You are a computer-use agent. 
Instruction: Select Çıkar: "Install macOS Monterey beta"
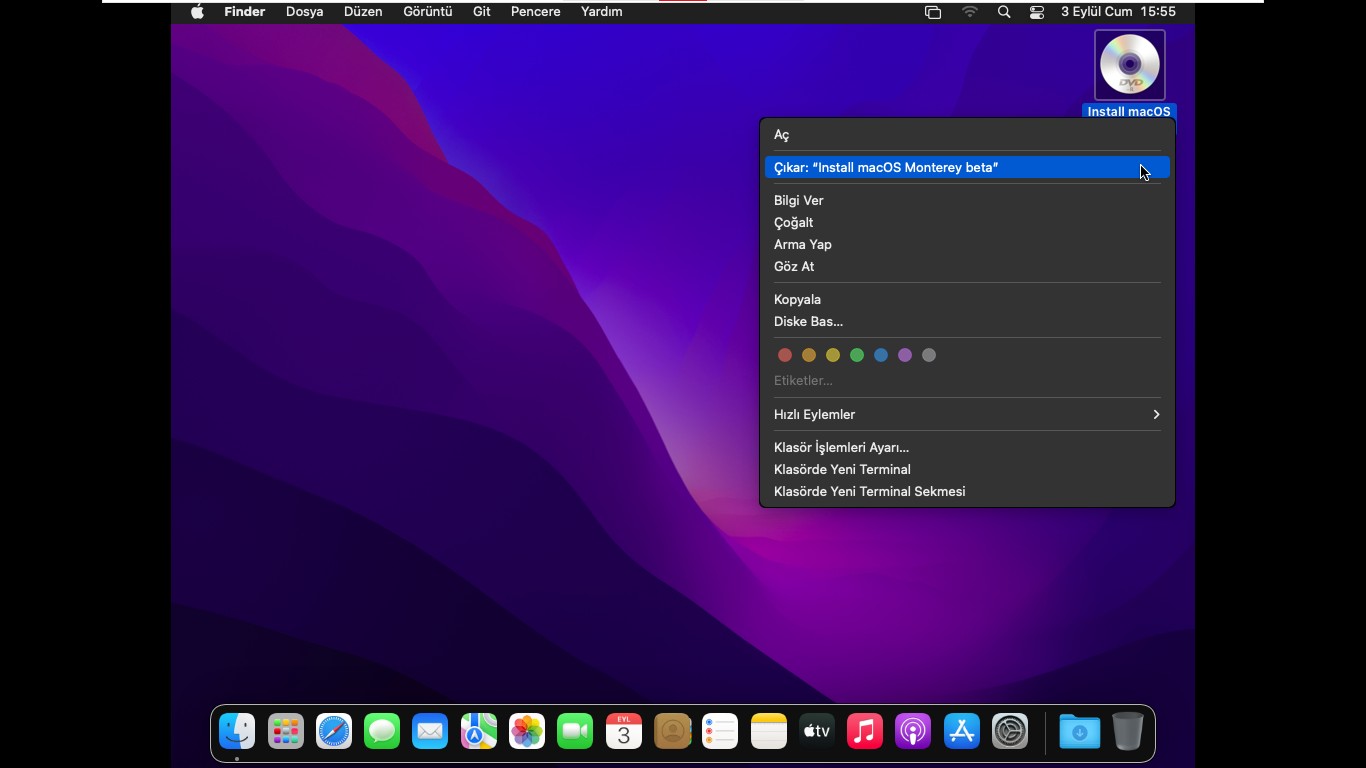pyautogui.click(x=967, y=168)
